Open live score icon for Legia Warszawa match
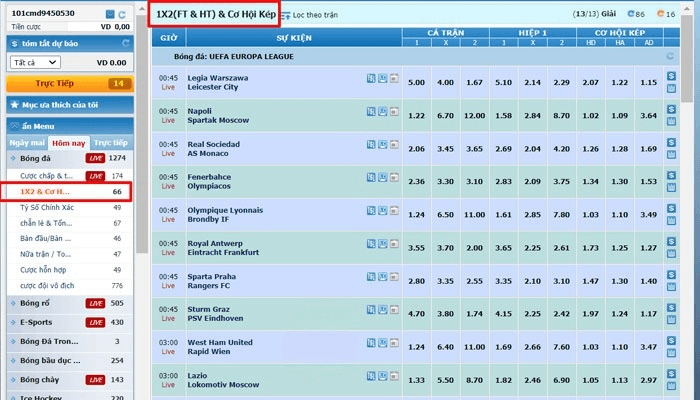Image resolution: width=700 pixels, height=400 pixels. [x=383, y=78]
